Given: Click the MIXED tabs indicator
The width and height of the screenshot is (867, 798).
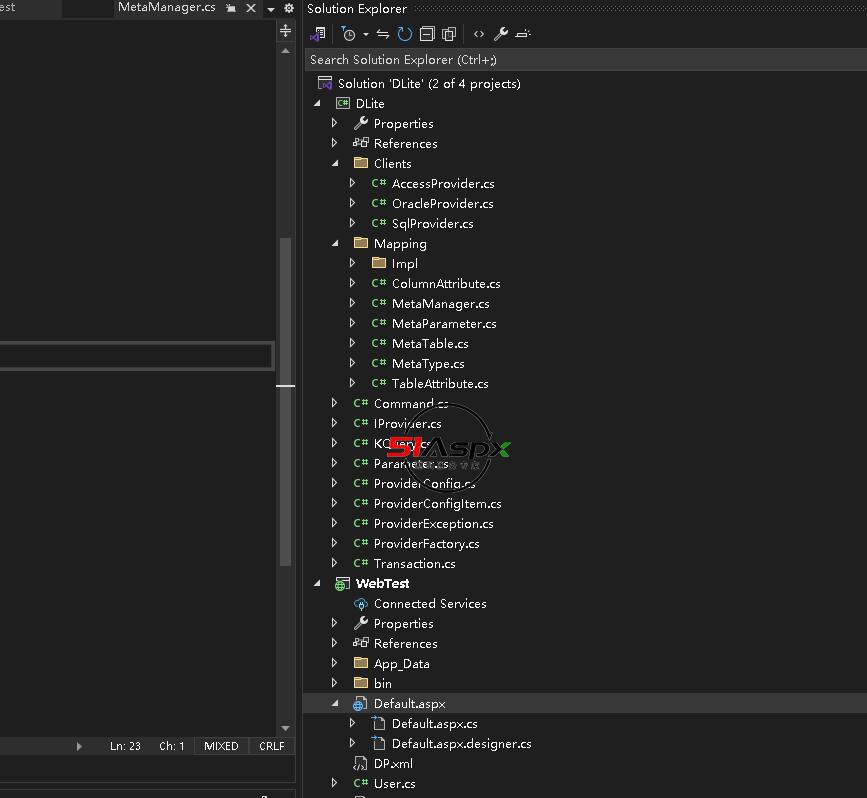Looking at the screenshot, I should [x=221, y=746].
